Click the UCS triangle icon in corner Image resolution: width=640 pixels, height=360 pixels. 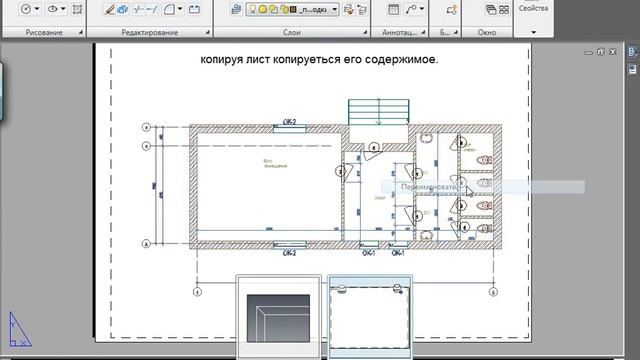click(x=20, y=330)
